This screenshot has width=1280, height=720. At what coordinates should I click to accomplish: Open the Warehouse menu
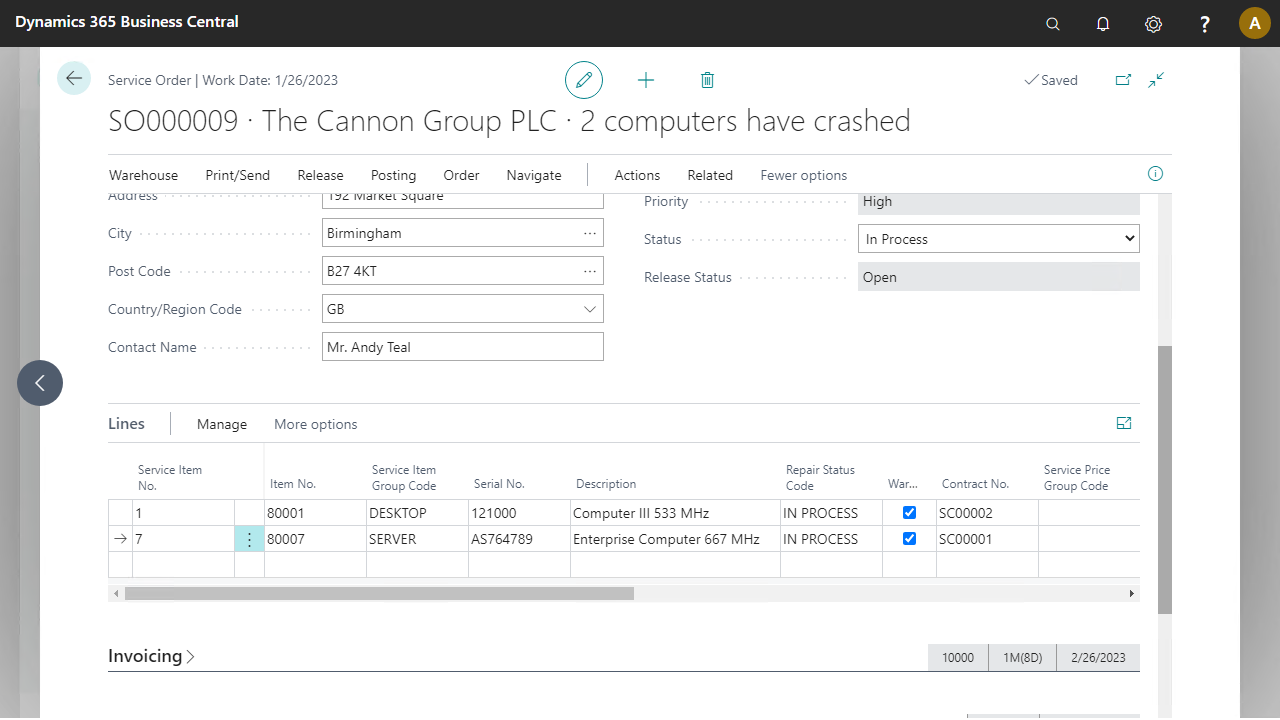[x=143, y=175]
